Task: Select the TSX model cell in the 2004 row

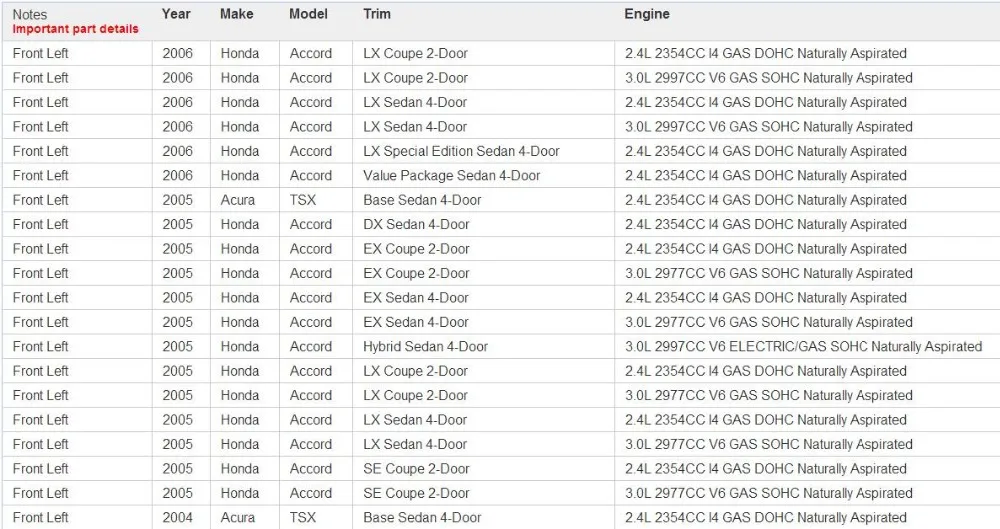Action: tap(303, 518)
